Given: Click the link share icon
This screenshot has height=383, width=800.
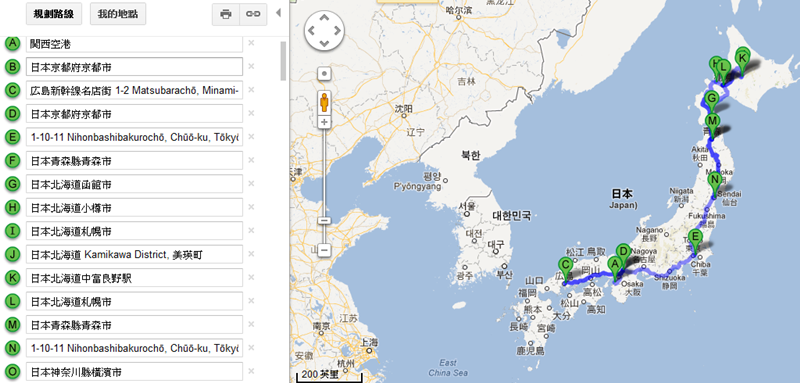Looking at the screenshot, I should [254, 14].
